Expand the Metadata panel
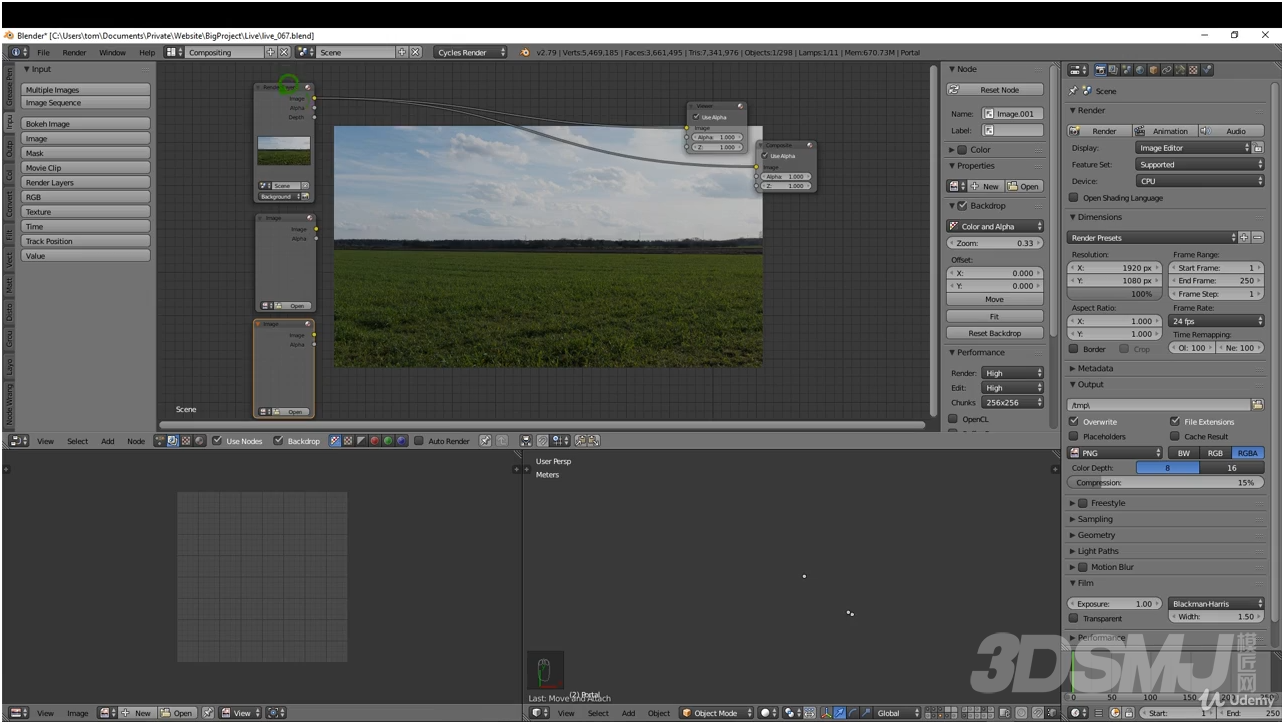The image size is (1284, 724). tap(1095, 368)
